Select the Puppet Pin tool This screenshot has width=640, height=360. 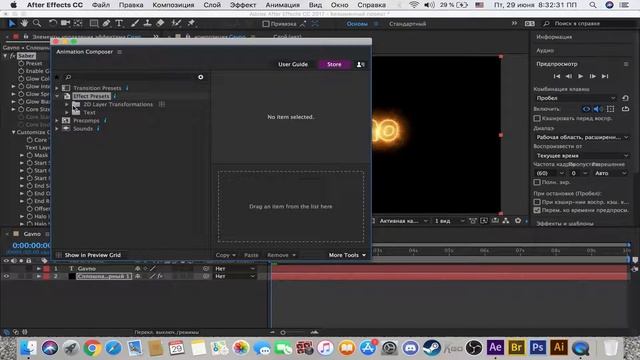point(191,24)
